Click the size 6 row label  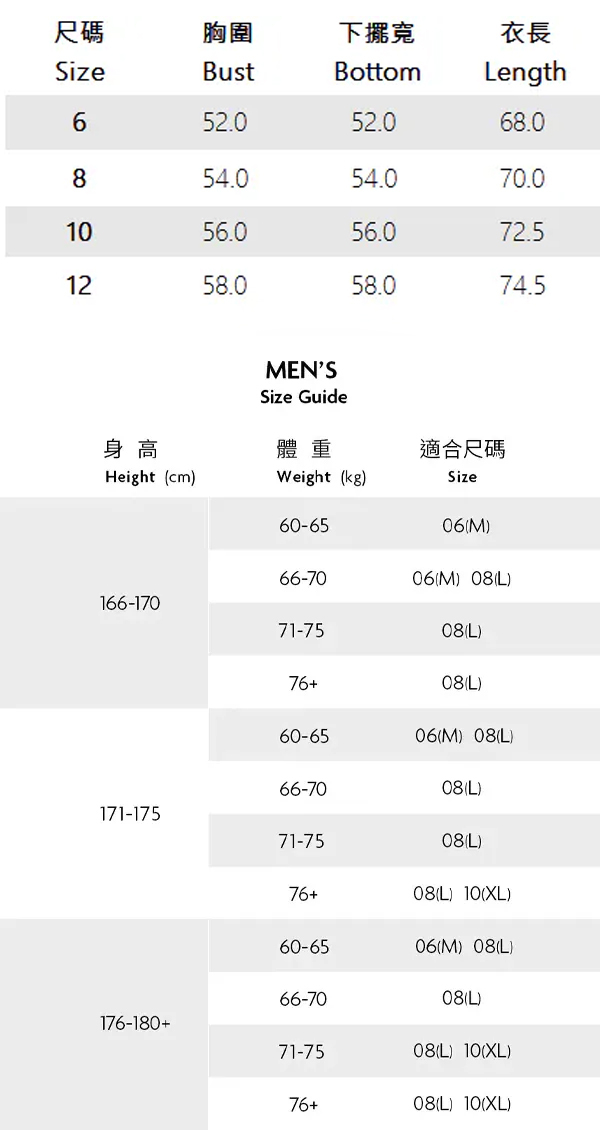tap(79, 123)
